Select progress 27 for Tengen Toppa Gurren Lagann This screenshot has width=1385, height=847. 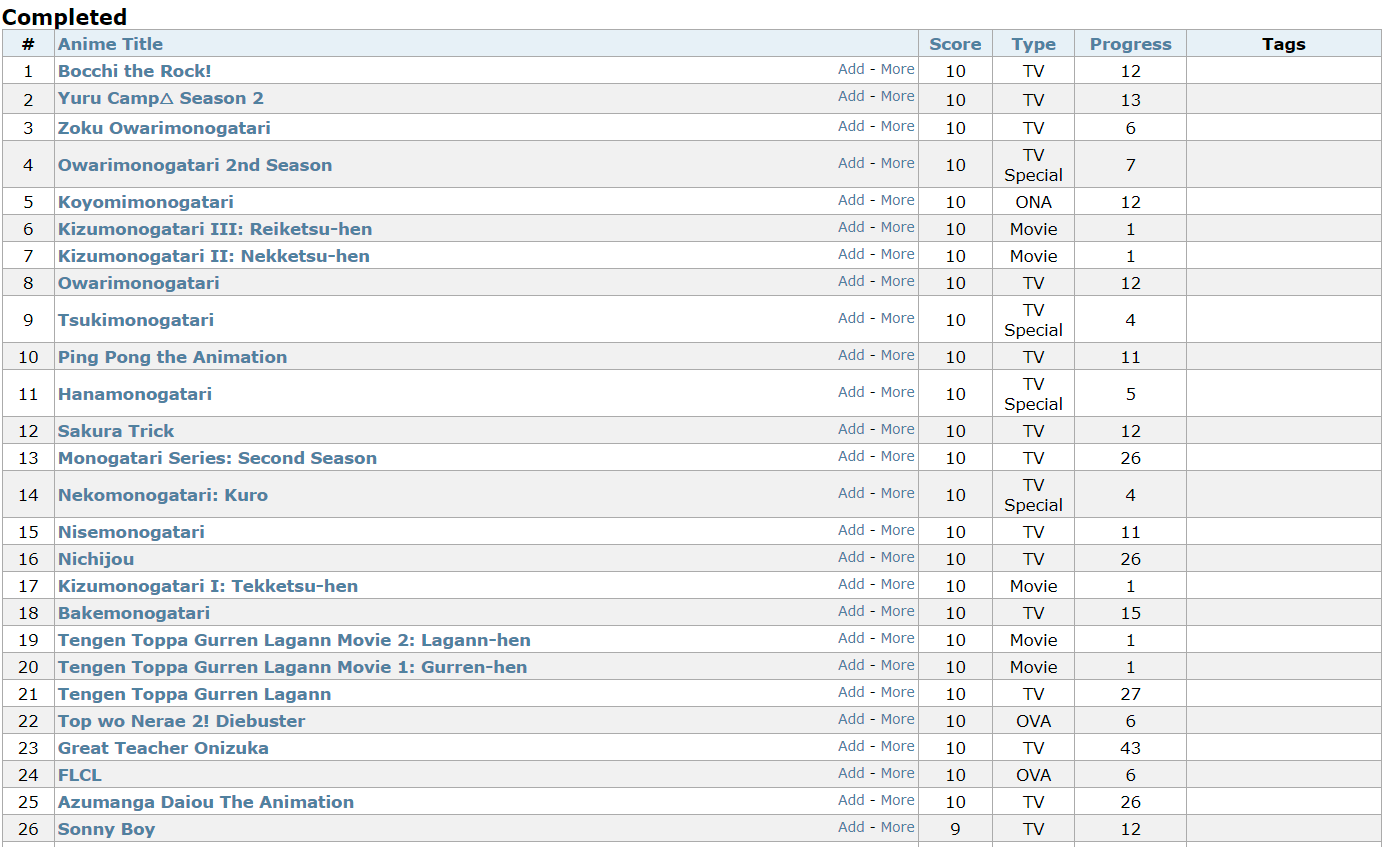(x=1131, y=694)
